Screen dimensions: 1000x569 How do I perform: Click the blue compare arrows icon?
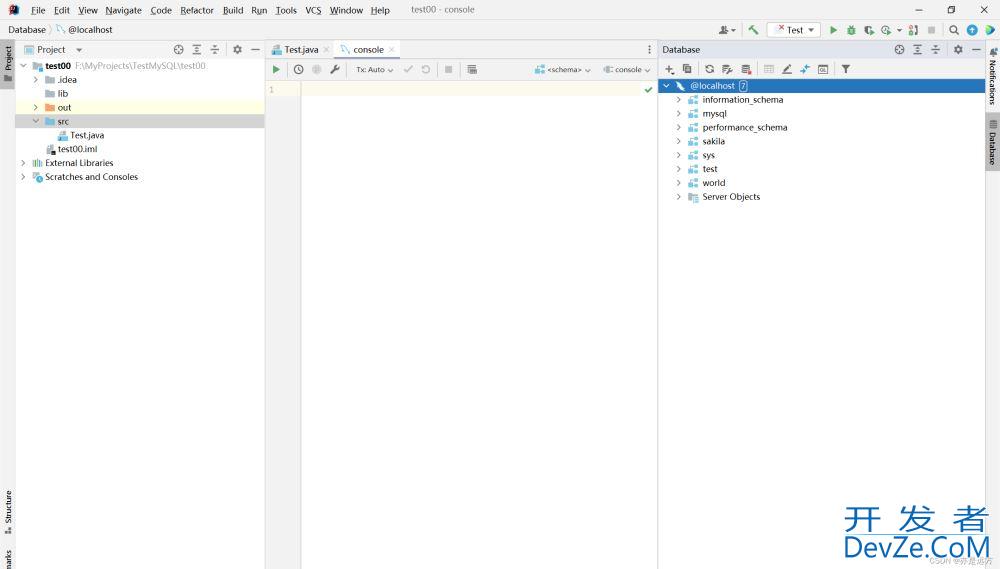[805, 69]
